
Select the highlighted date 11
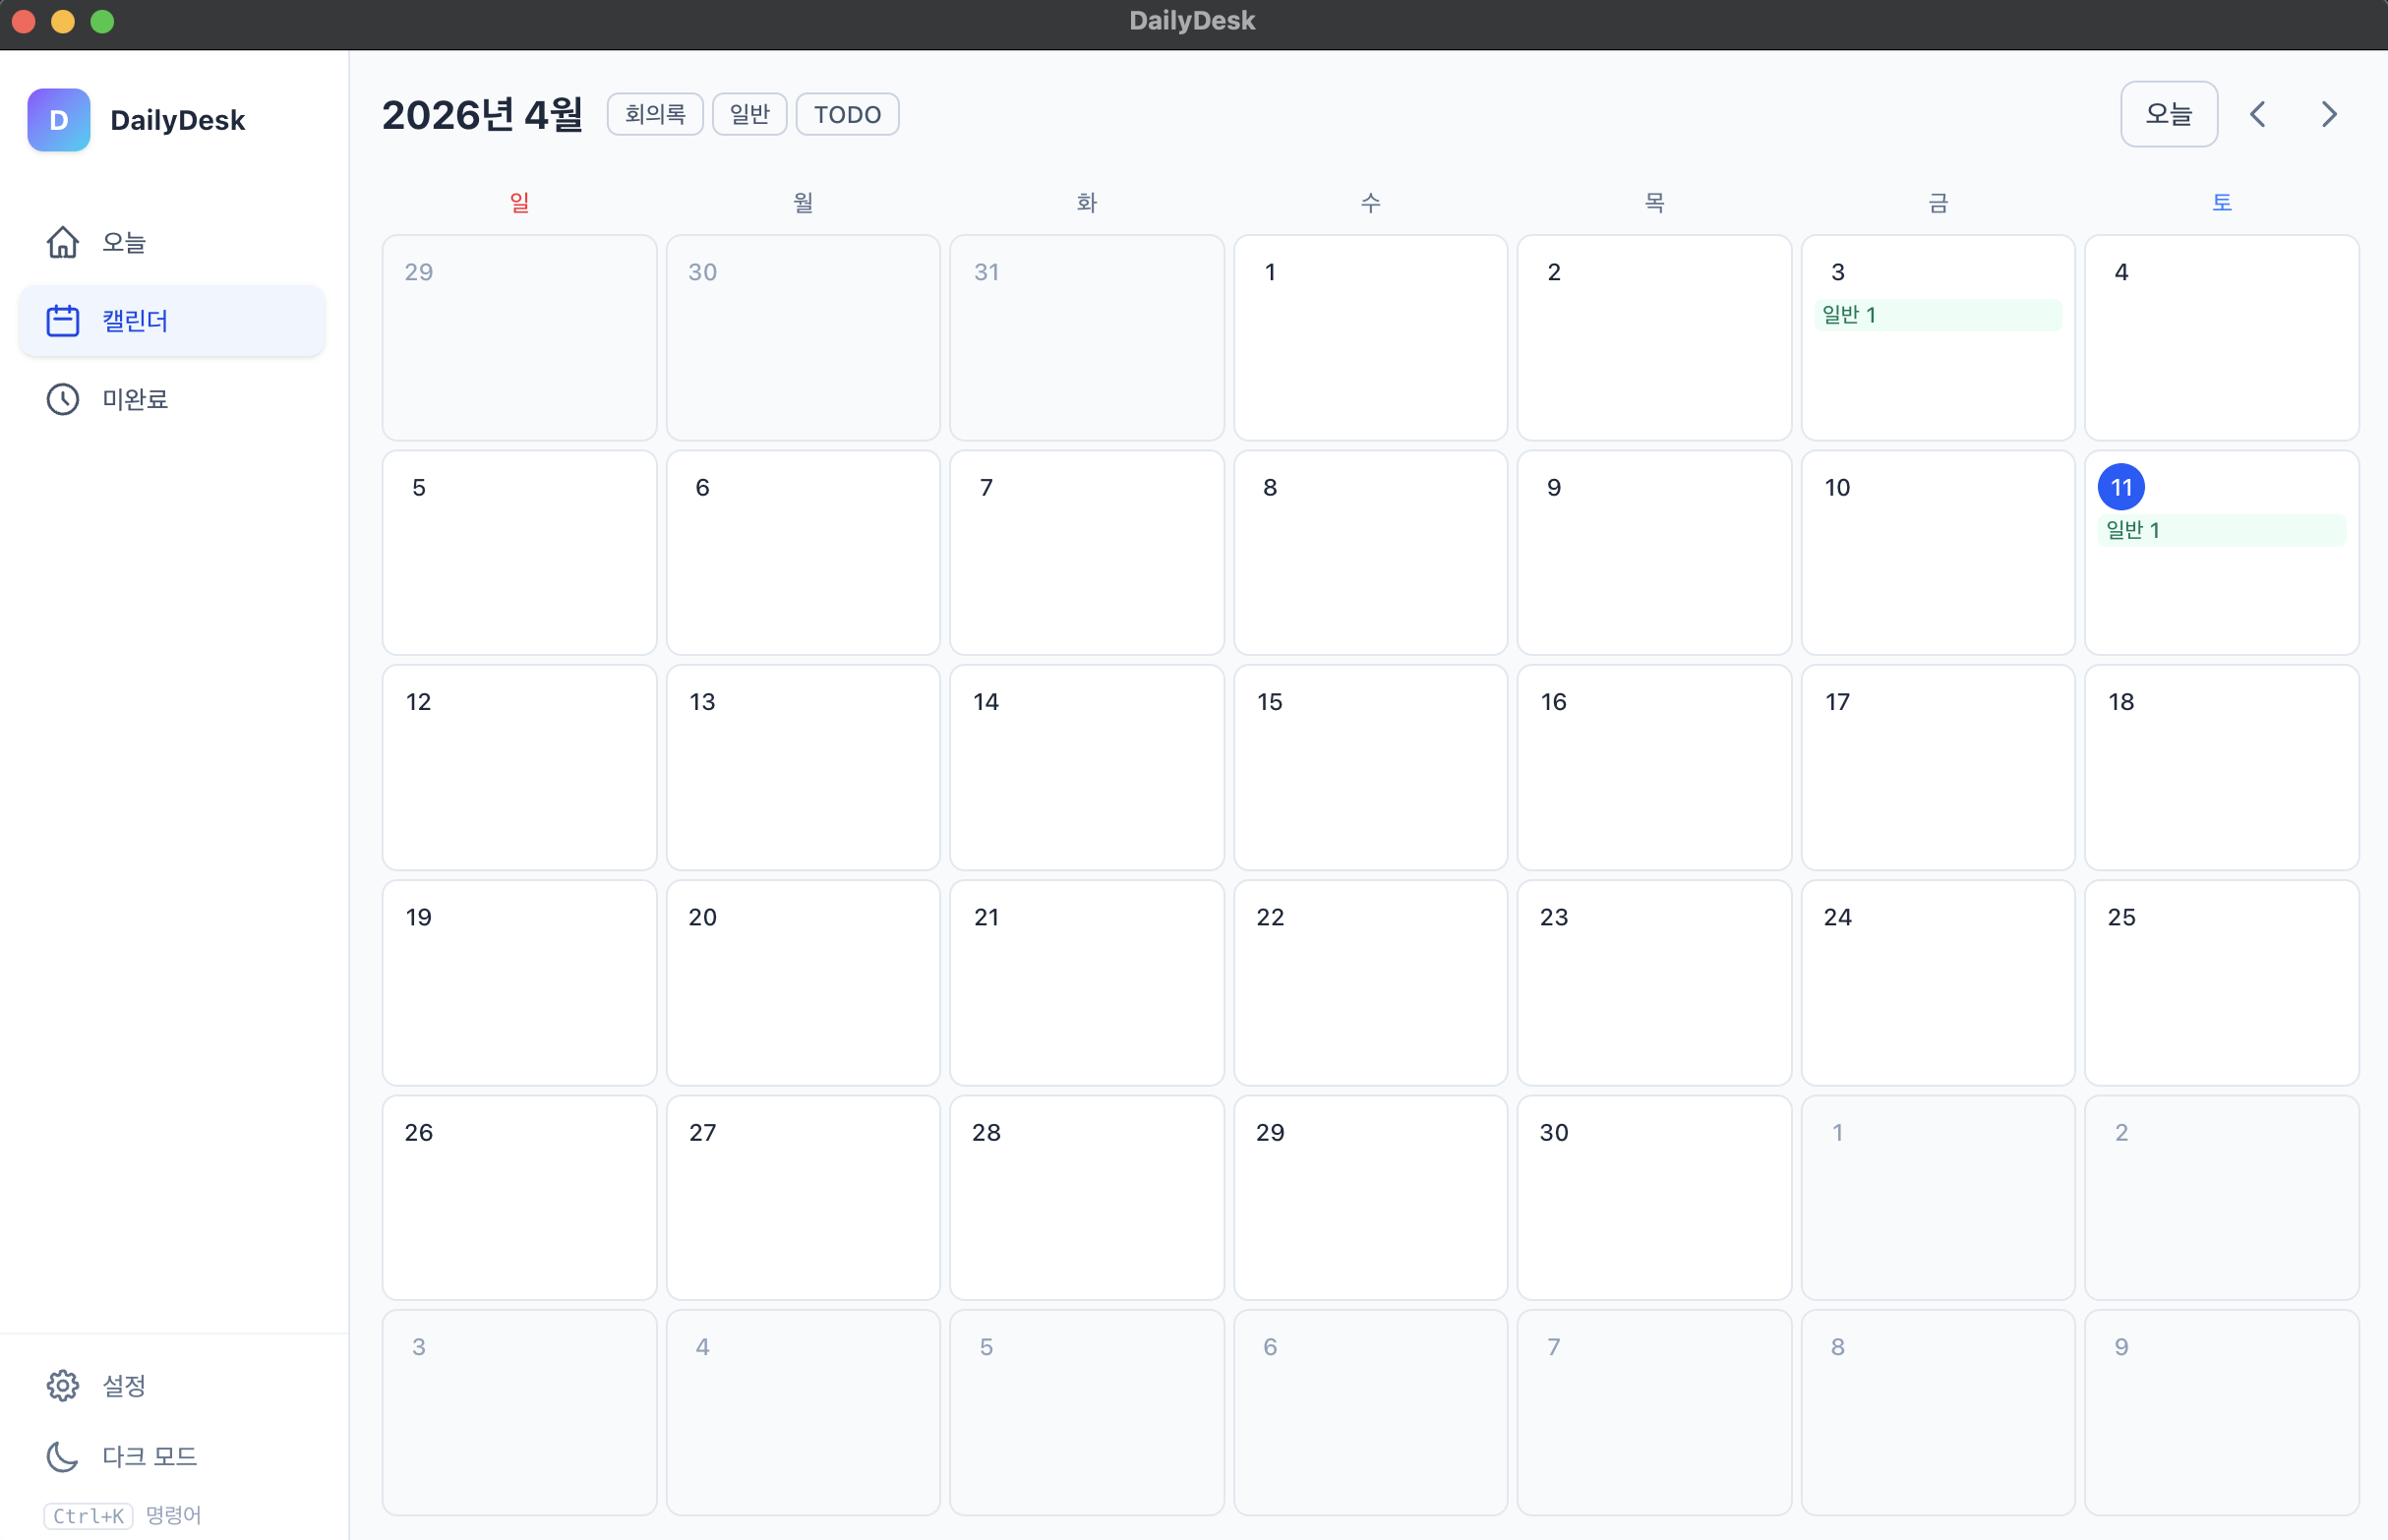pos(2120,487)
